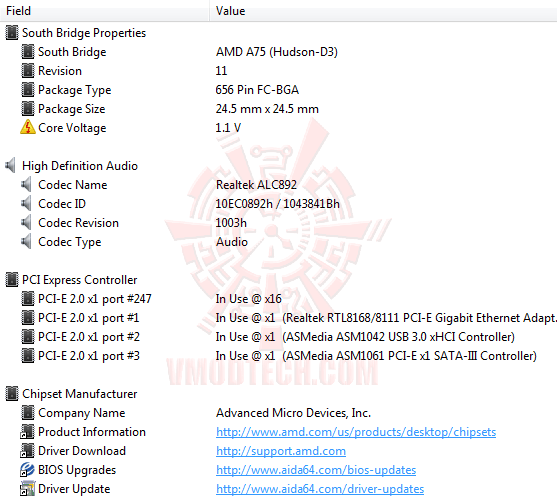Click the speaker icon beside Codec Name

pyautogui.click(x=27, y=185)
